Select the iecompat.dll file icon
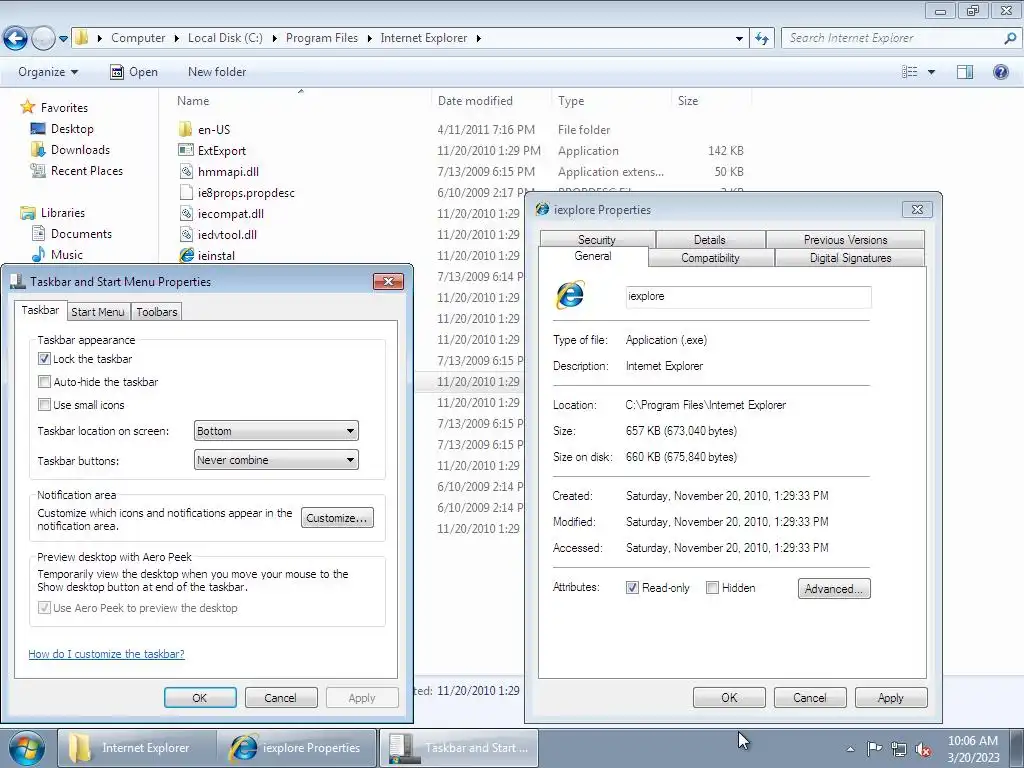The image size is (1024, 768). (185, 214)
